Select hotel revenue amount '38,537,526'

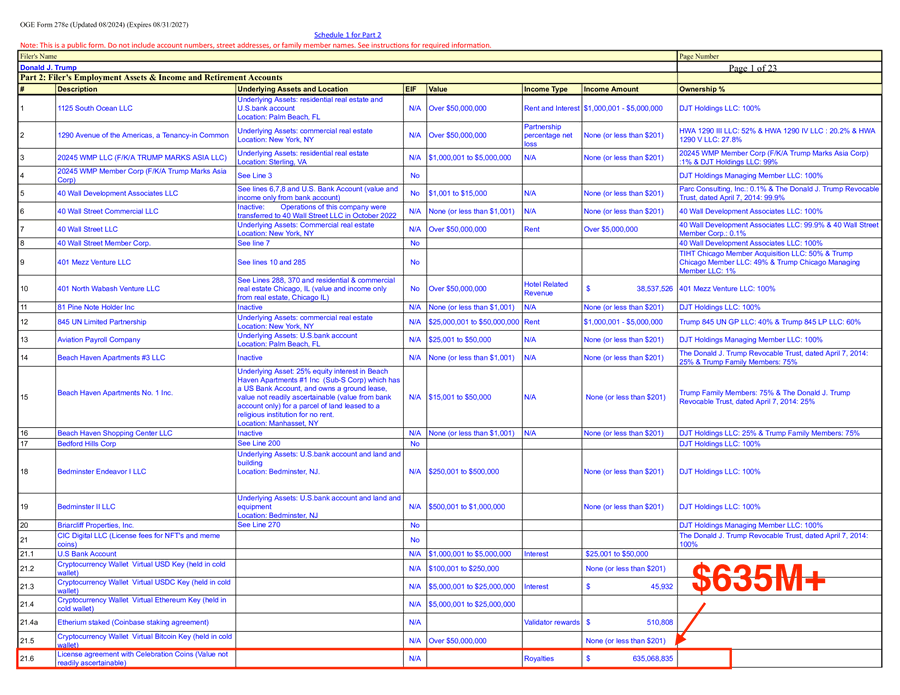pyautogui.click(x=654, y=289)
